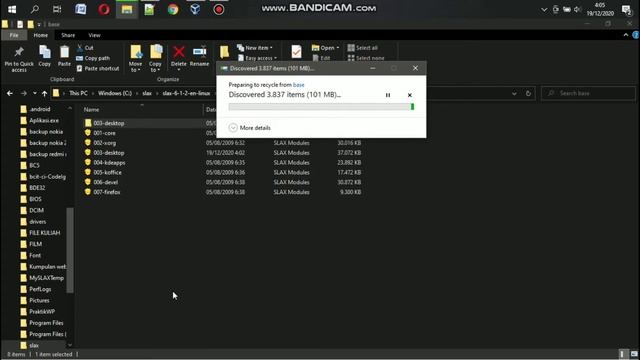Collapse the ribbon with the chevron

(626, 35)
